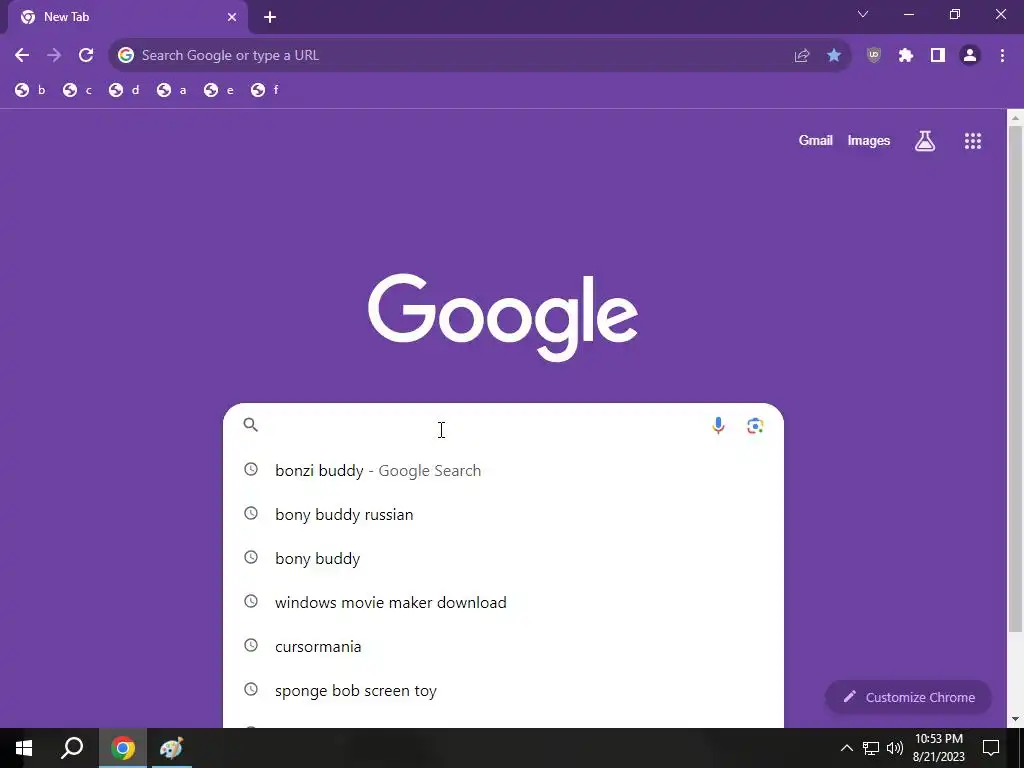The height and width of the screenshot is (768, 1024).
Task: Open Windows taskbar search
Action: 72,748
